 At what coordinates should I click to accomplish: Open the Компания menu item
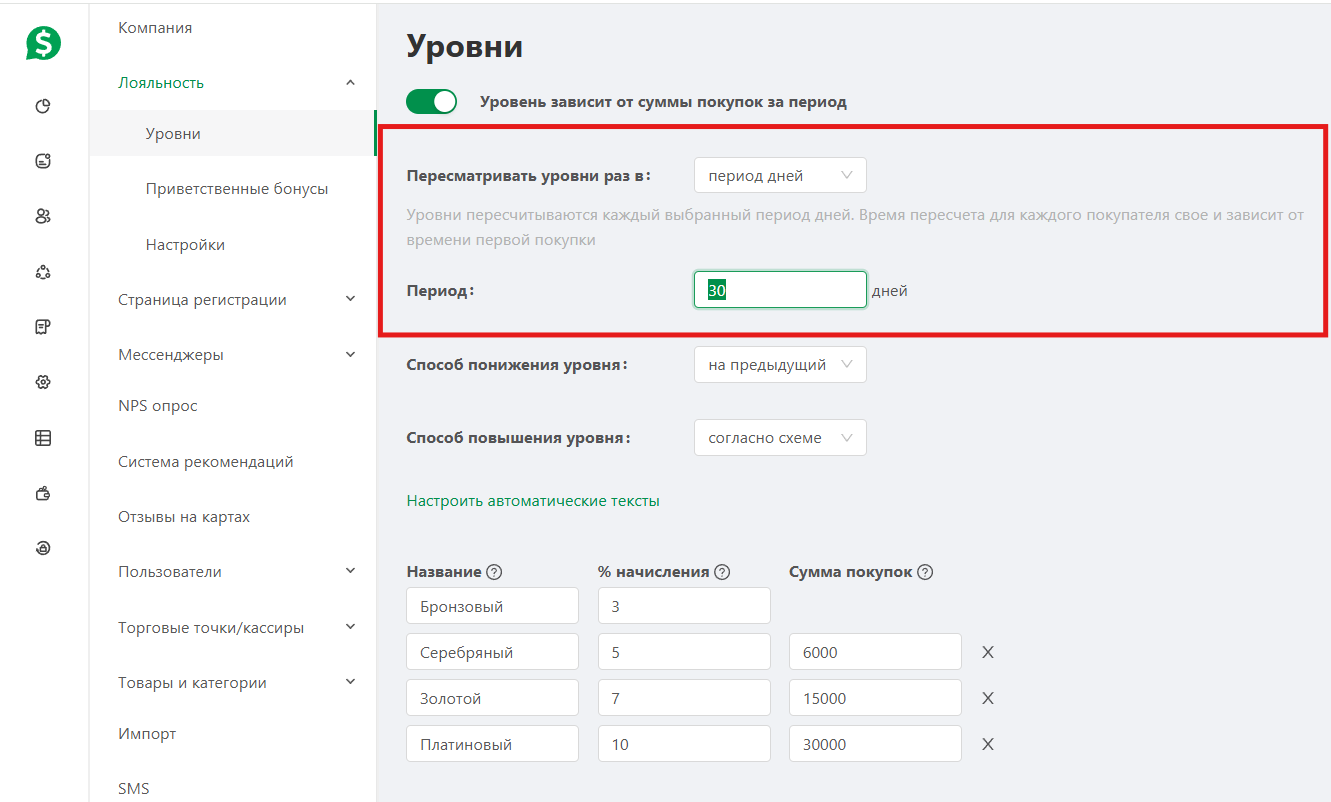pyautogui.click(x=155, y=28)
